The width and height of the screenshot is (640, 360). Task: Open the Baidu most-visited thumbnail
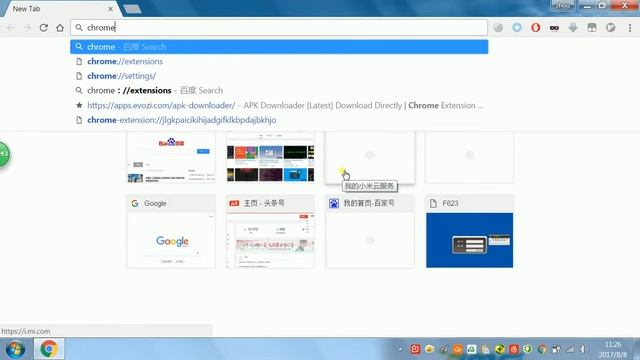click(171, 157)
